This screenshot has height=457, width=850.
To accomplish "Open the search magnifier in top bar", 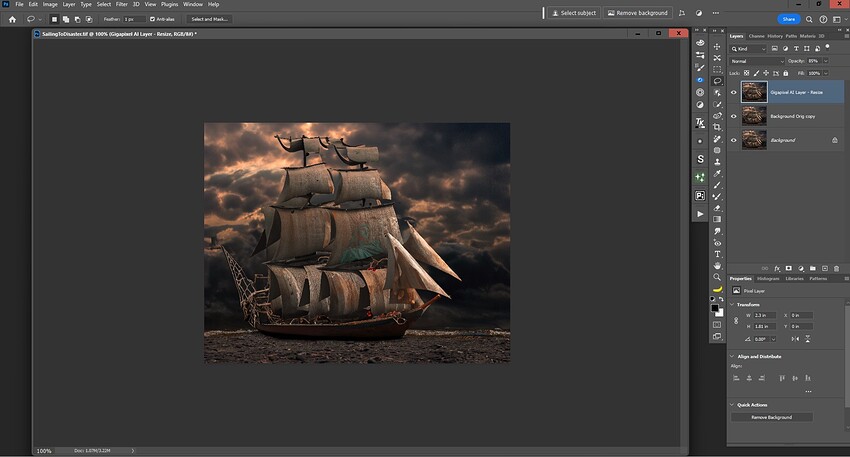I will [809, 19].
